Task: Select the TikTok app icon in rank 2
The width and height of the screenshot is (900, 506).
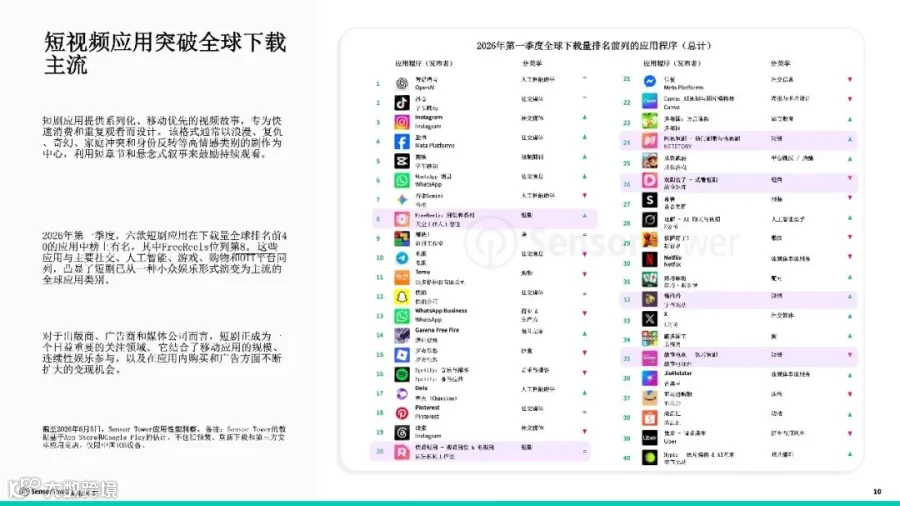Action: coord(402,103)
